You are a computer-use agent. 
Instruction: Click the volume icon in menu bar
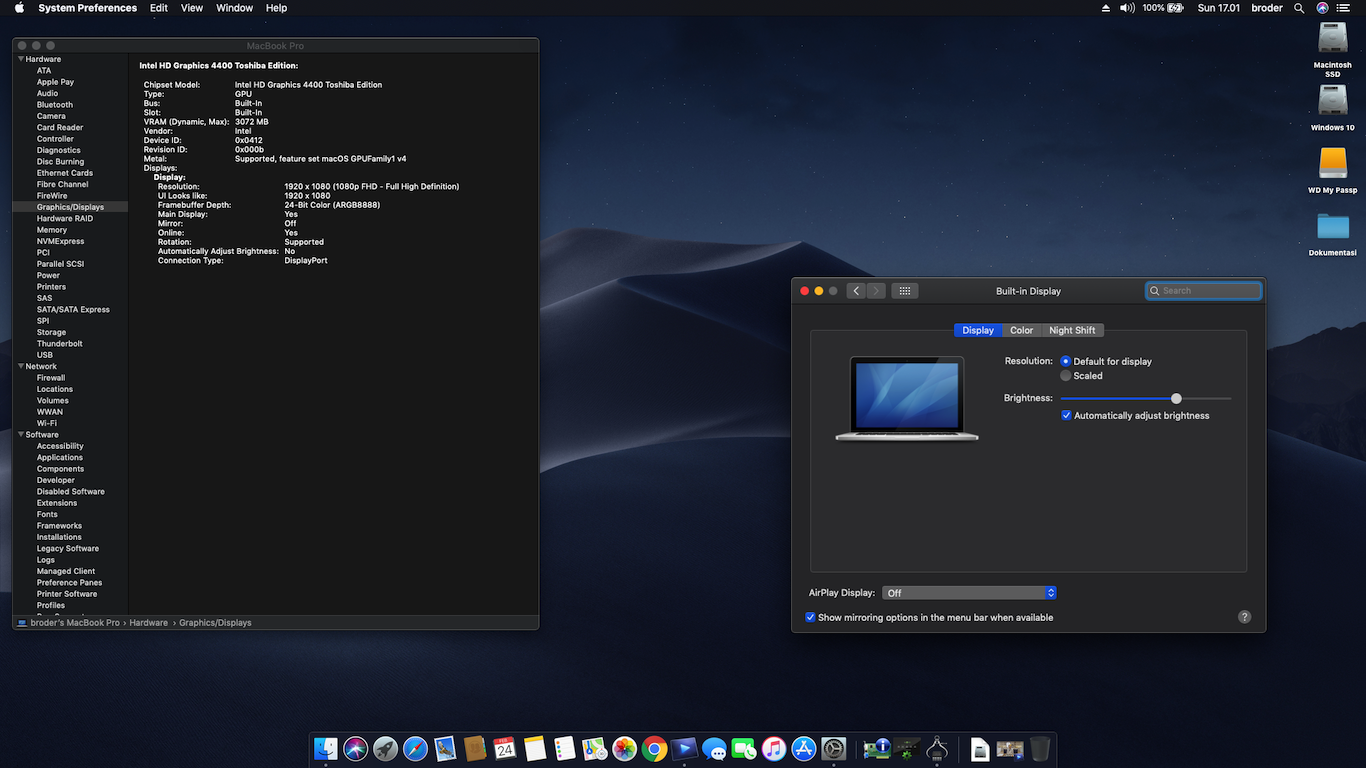(x=1127, y=8)
